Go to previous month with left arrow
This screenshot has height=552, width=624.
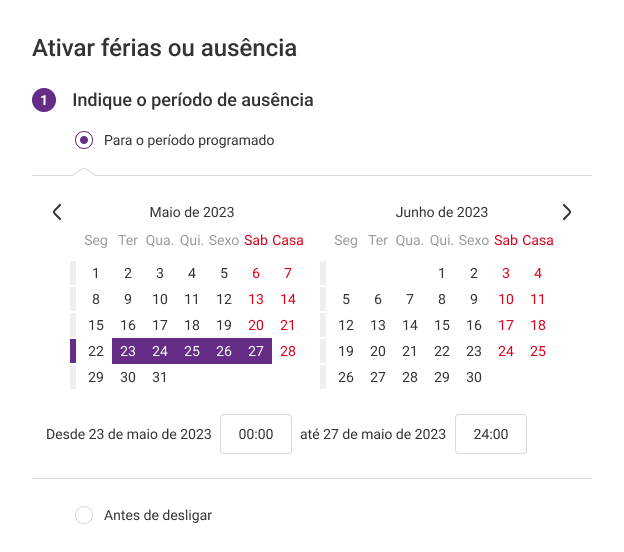tap(57, 212)
